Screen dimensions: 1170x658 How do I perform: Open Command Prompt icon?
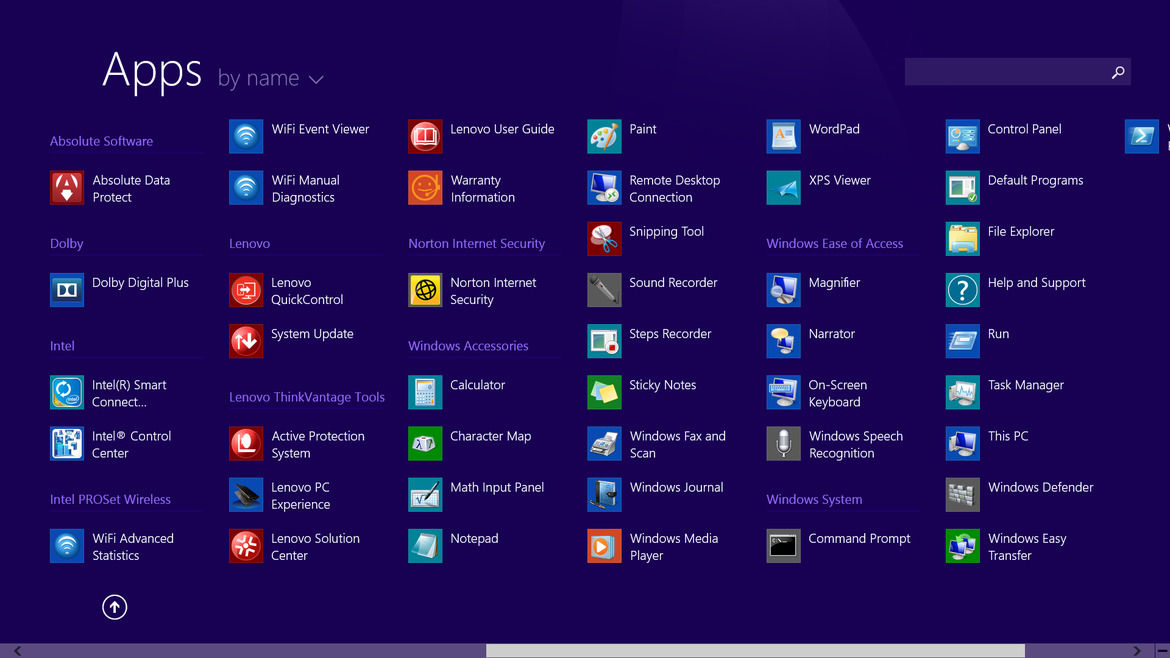coord(783,546)
